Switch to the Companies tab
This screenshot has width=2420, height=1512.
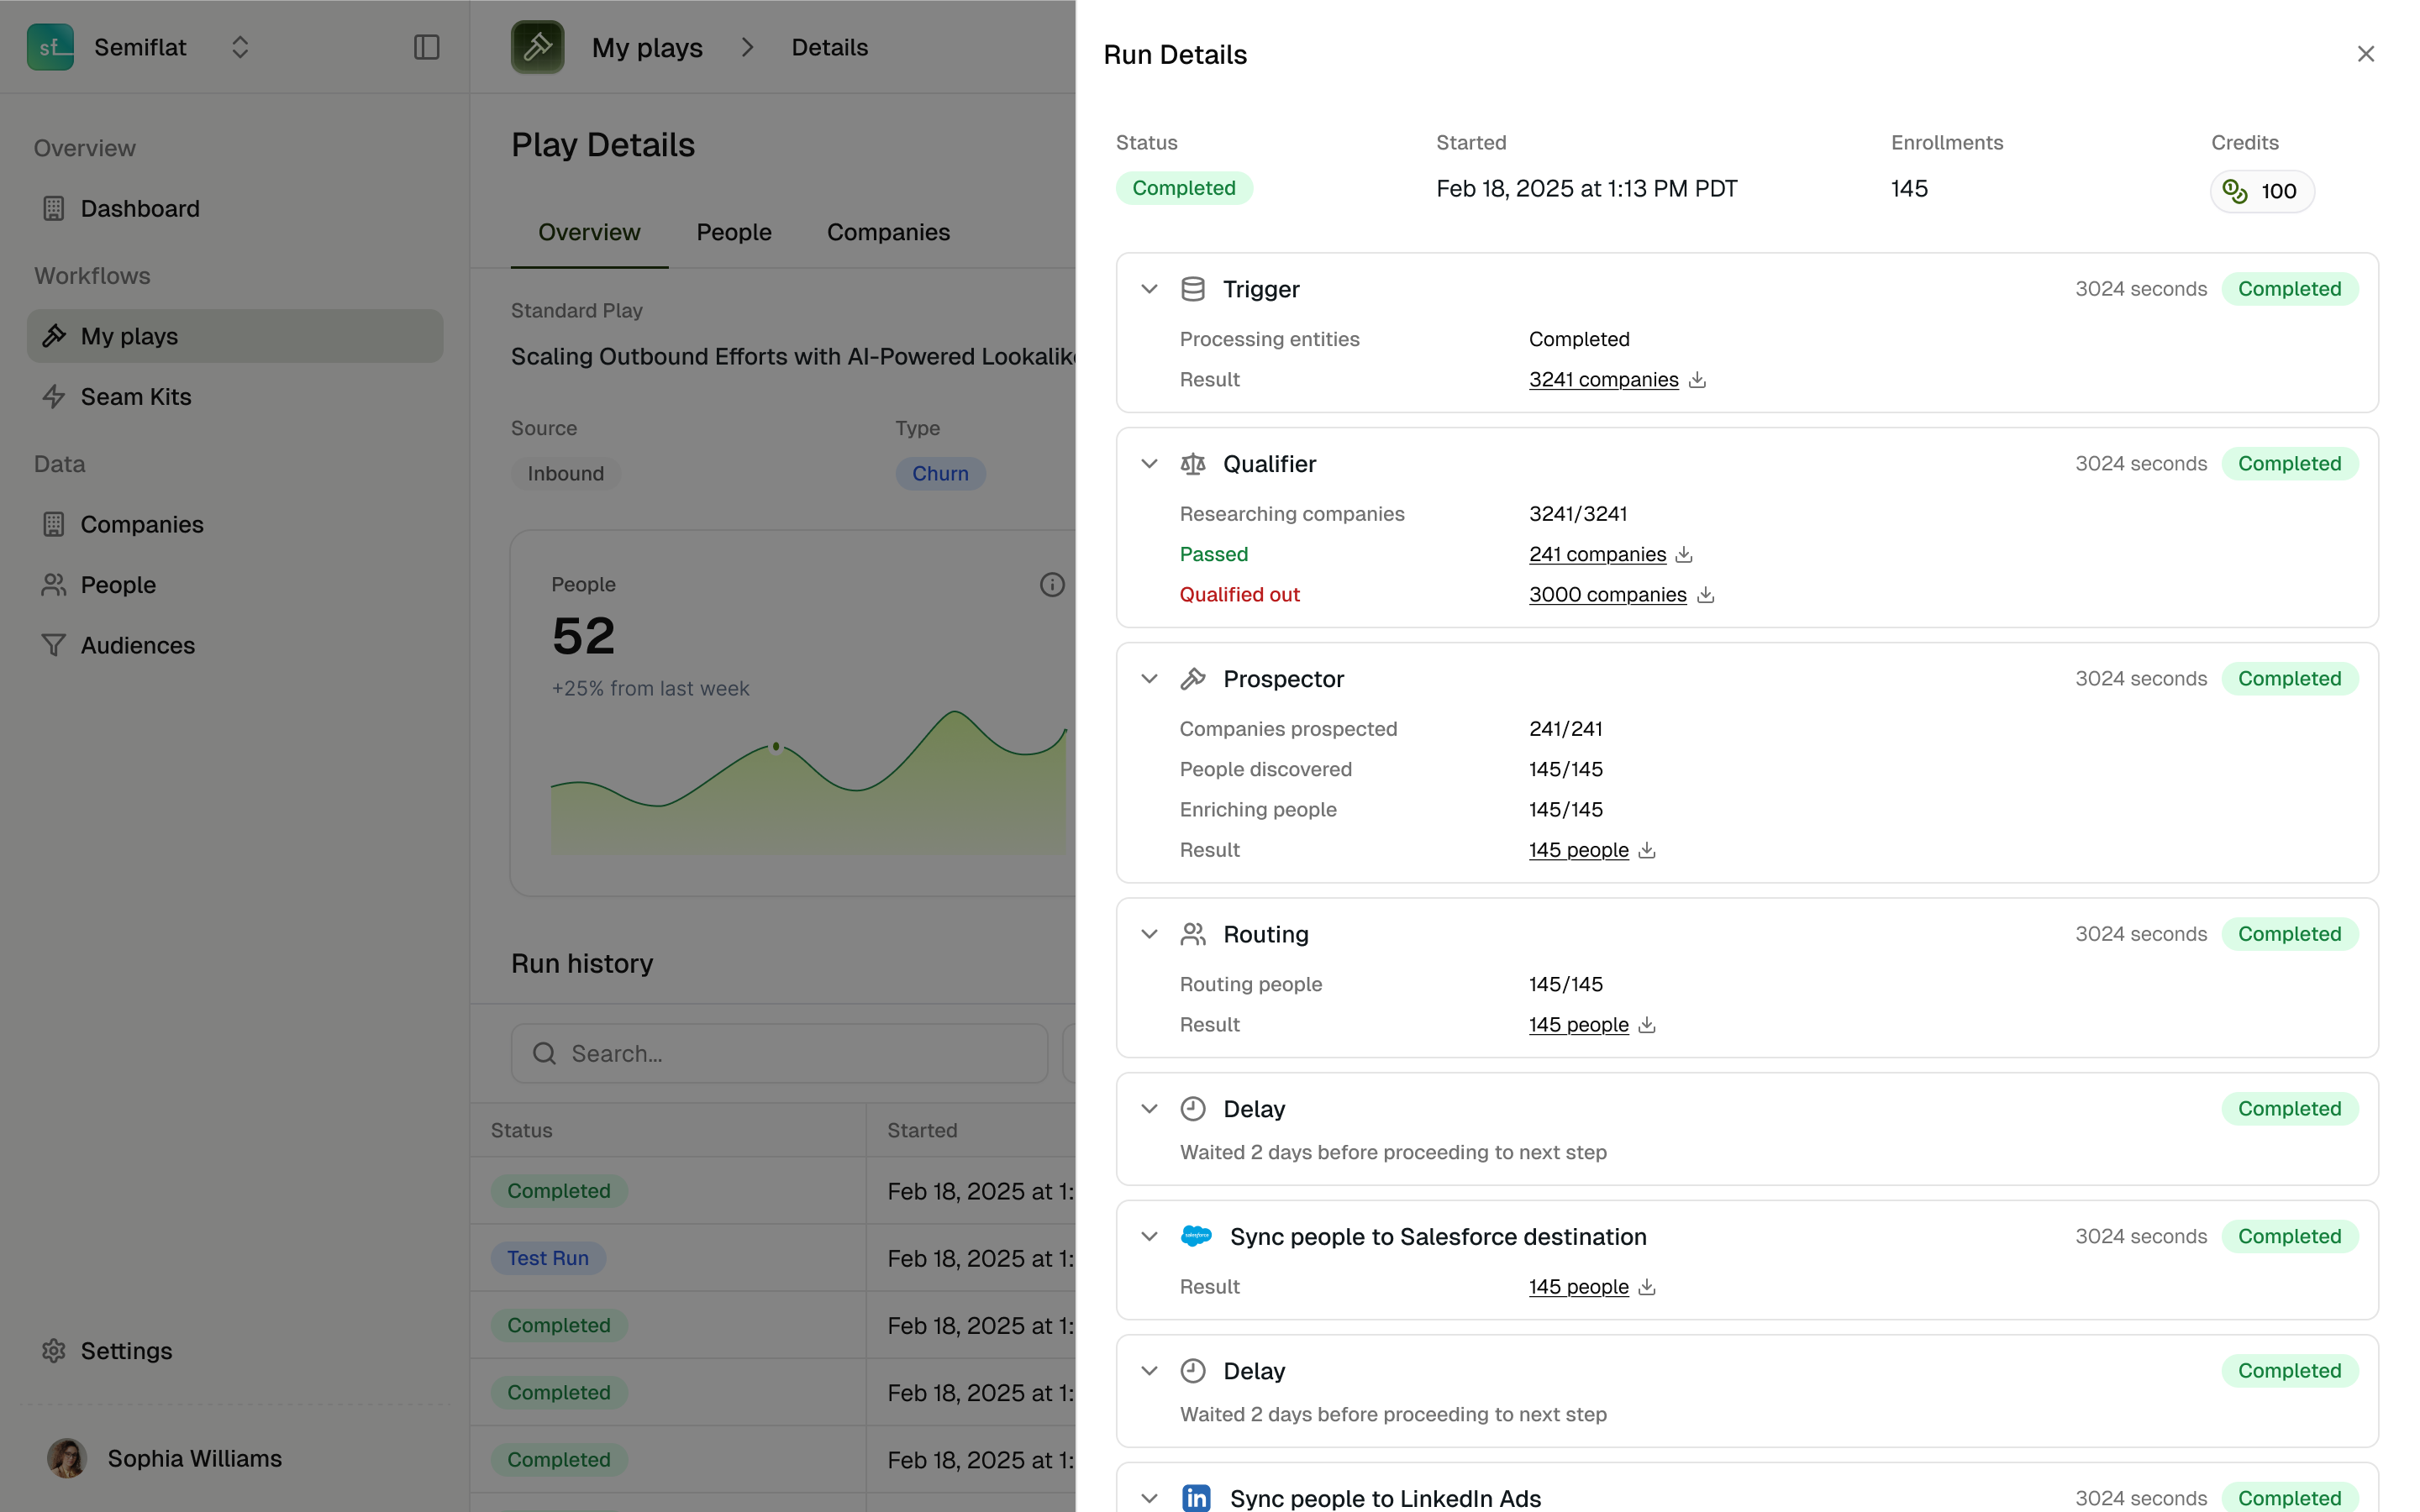pos(887,232)
